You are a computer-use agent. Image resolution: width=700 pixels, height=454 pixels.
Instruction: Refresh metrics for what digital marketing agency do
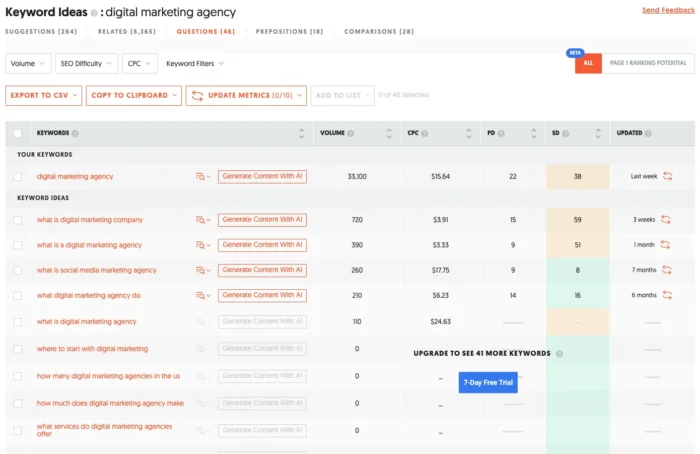(667, 295)
